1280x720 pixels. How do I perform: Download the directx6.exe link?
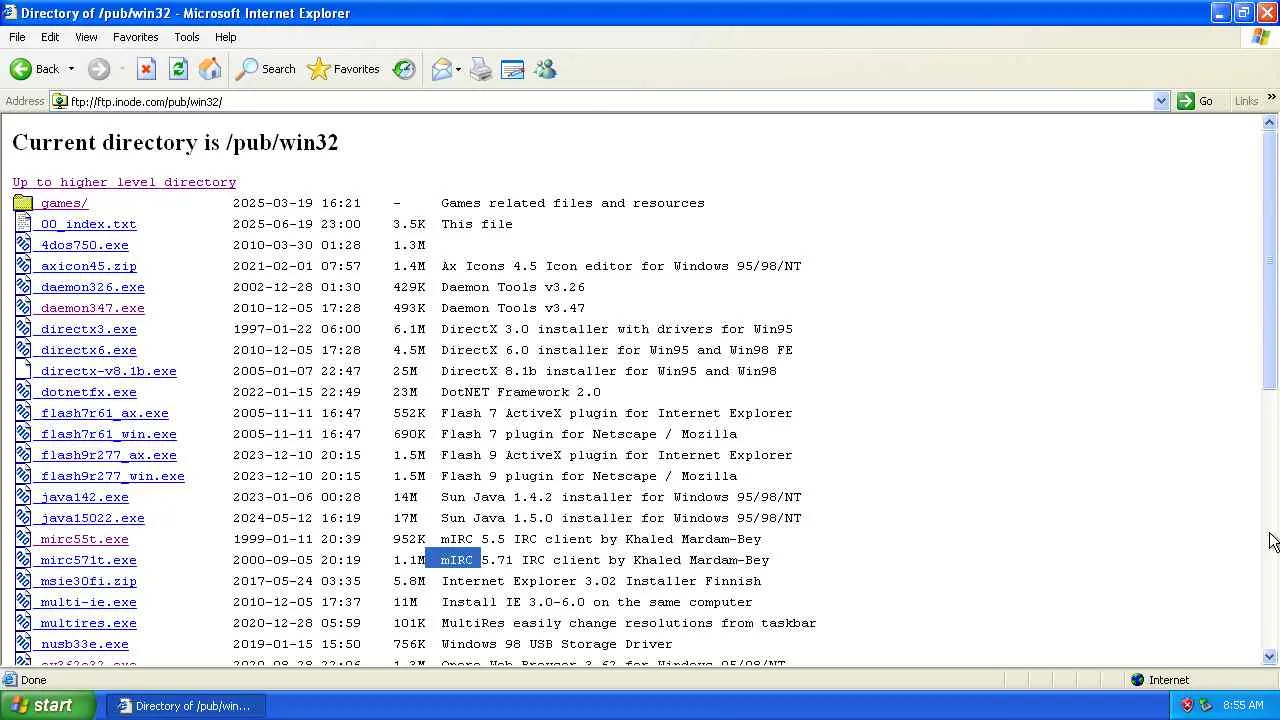tap(88, 350)
